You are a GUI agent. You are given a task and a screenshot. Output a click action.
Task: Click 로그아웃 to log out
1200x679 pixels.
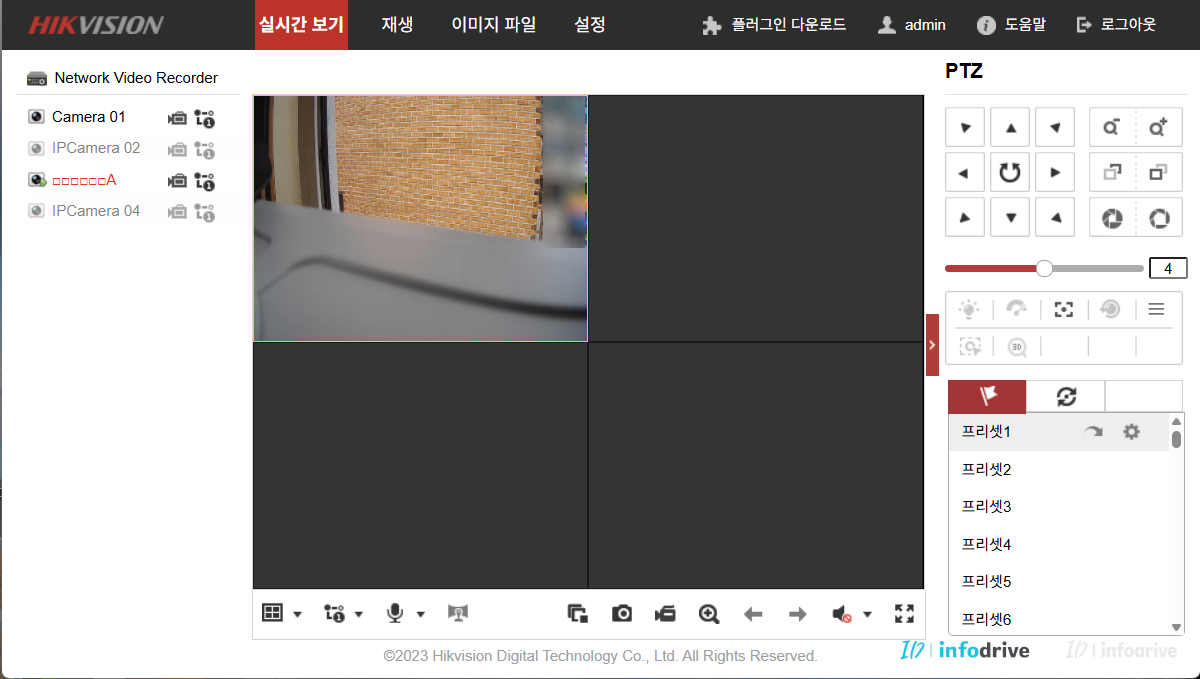click(x=1116, y=25)
